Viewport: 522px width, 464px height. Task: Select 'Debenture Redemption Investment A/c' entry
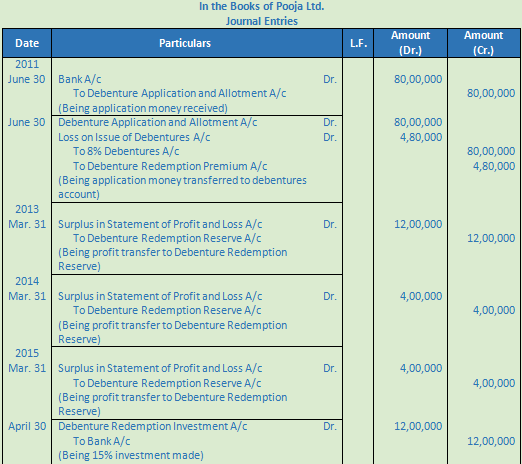153,426
